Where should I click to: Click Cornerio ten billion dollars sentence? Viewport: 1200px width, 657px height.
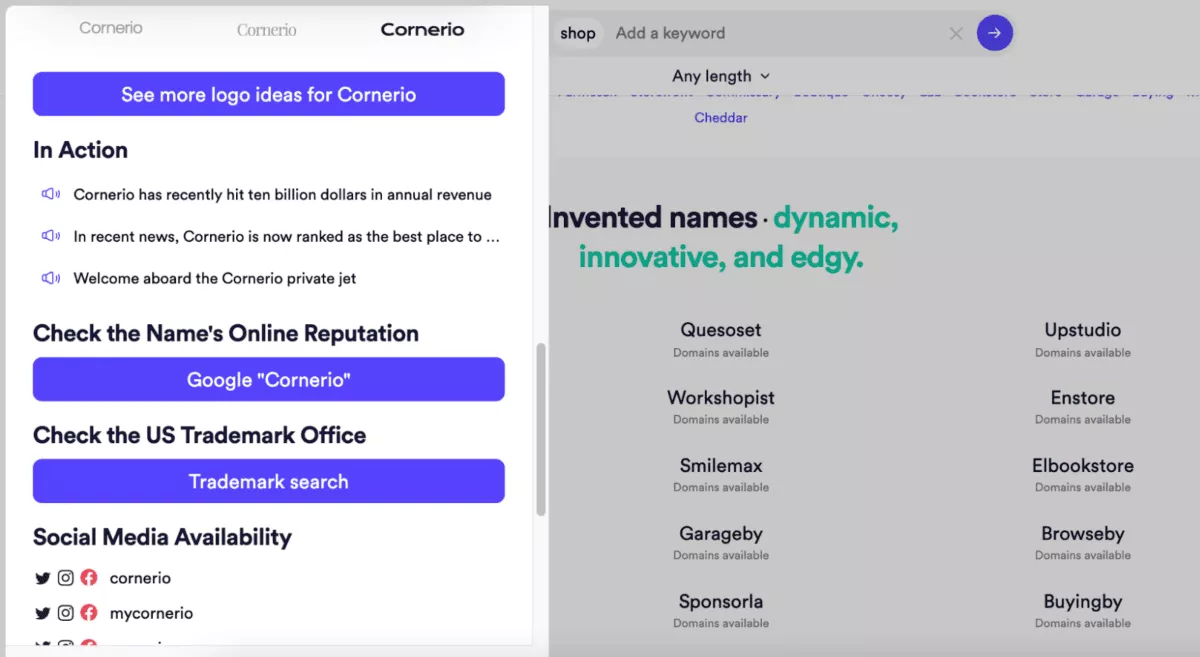283,194
